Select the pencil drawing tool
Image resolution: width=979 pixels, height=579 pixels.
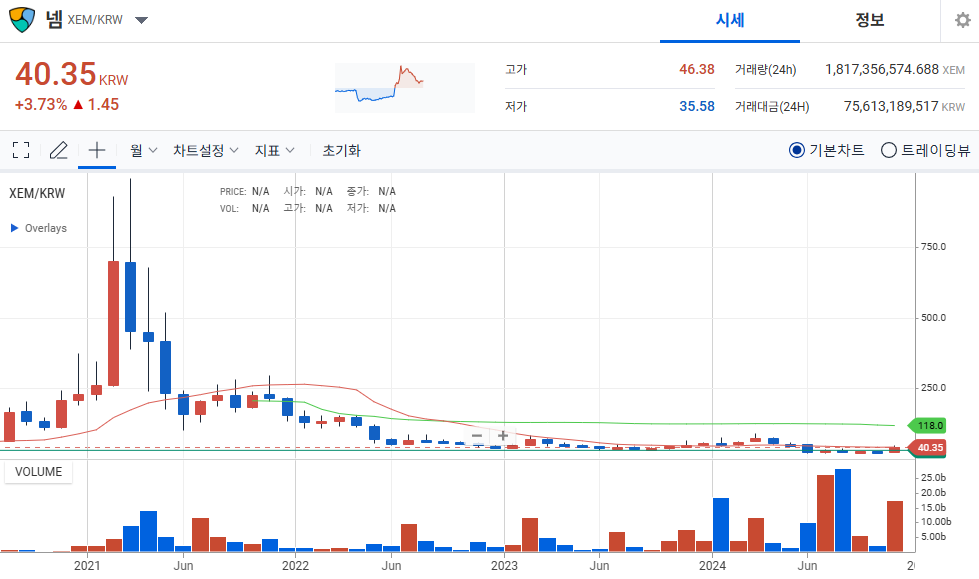point(58,150)
